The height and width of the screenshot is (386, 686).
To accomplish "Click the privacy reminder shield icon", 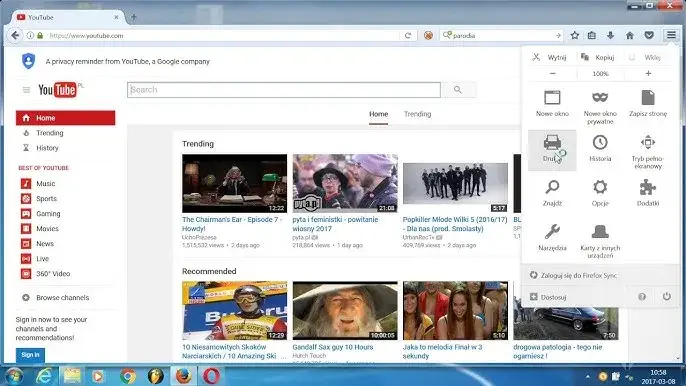I will click(28, 61).
